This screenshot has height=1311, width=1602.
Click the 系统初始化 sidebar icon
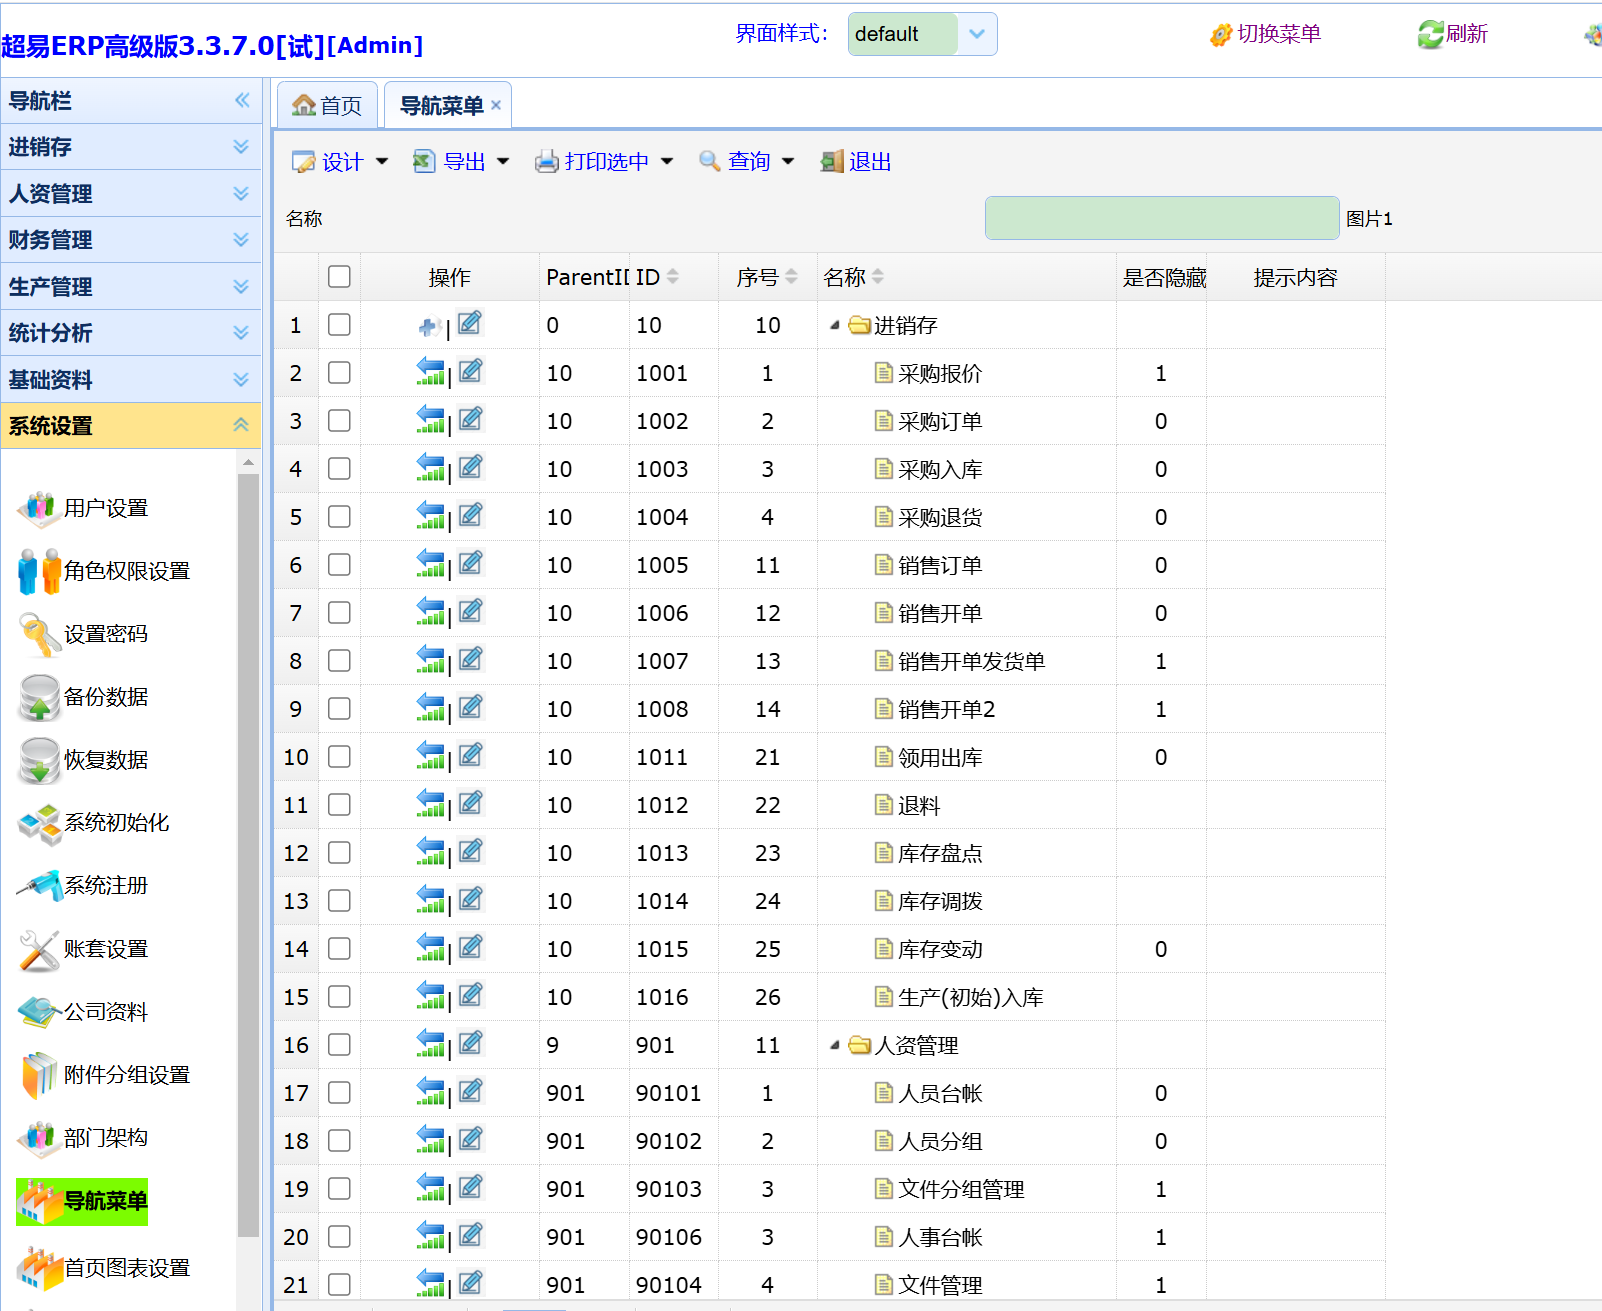(40, 823)
